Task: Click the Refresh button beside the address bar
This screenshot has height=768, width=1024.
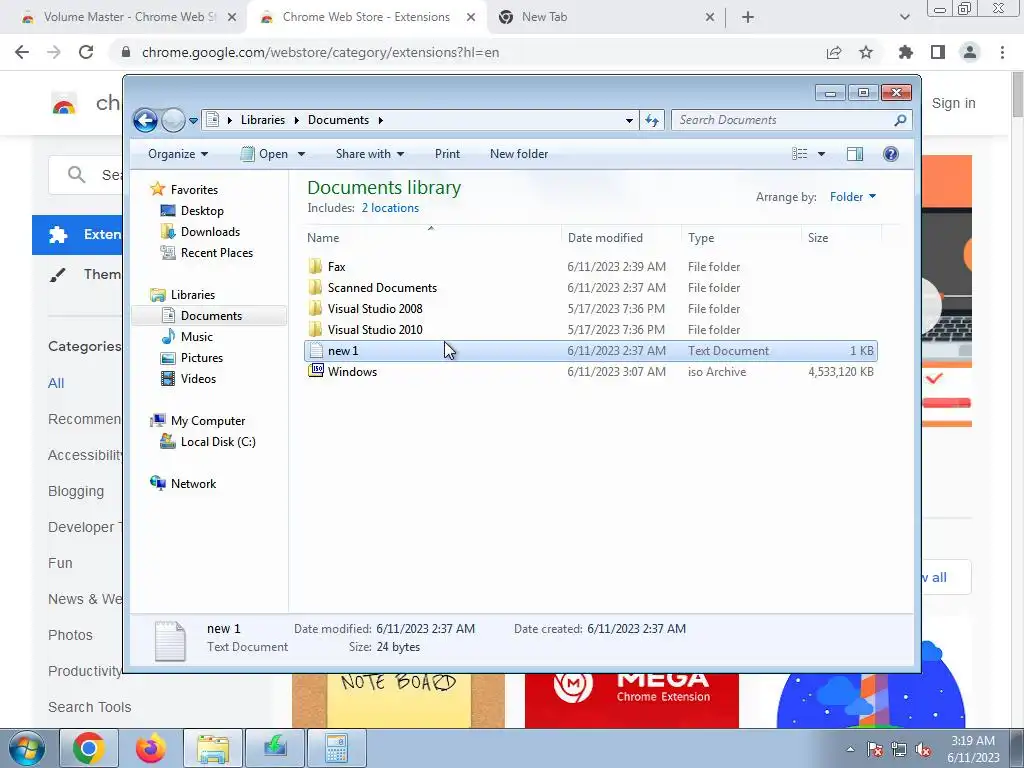Action: click(652, 120)
